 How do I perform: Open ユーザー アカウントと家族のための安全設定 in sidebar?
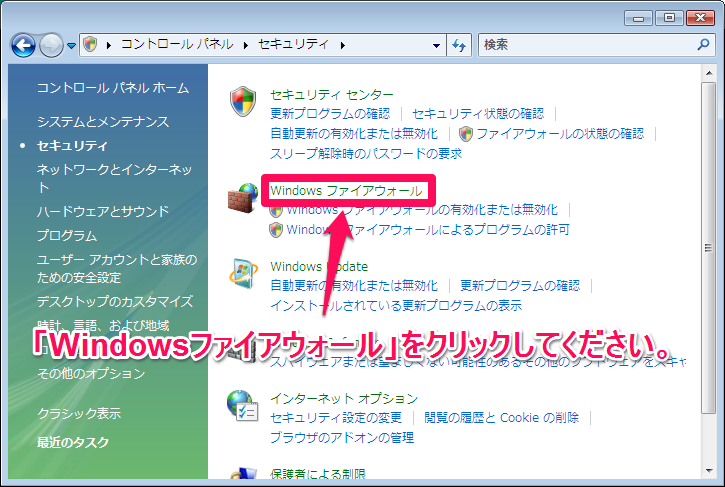pyautogui.click(x=117, y=269)
